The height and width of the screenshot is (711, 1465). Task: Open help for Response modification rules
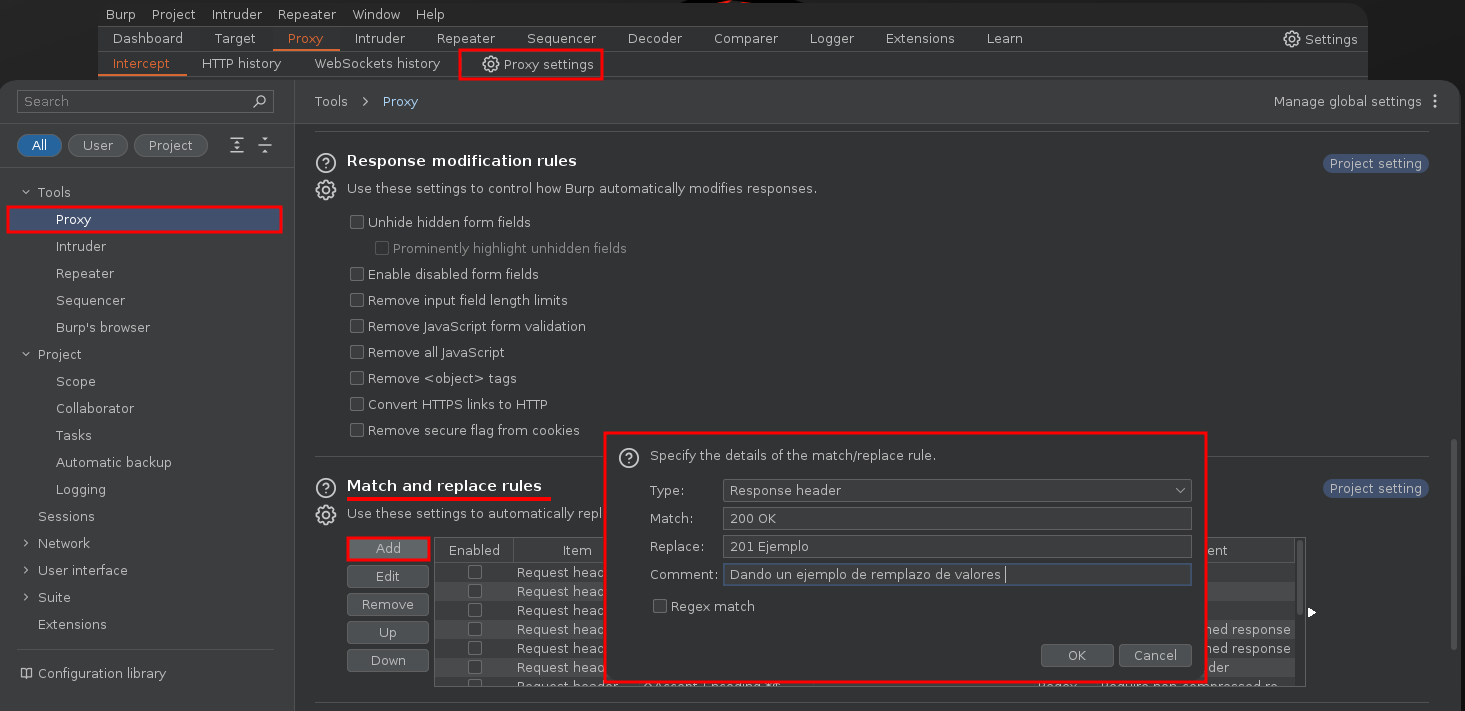pos(325,163)
